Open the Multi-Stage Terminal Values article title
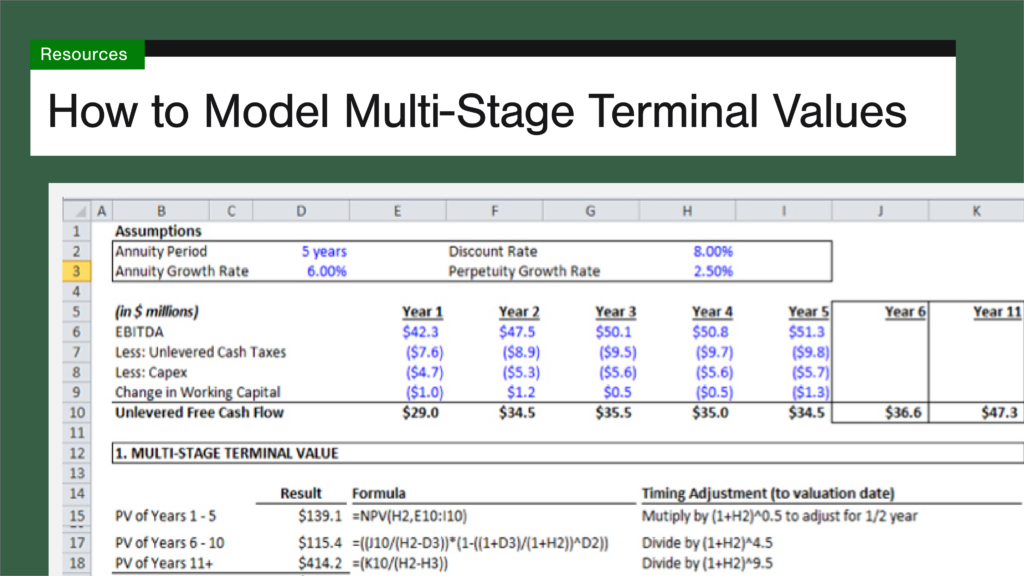The image size is (1024, 576). coord(477,110)
